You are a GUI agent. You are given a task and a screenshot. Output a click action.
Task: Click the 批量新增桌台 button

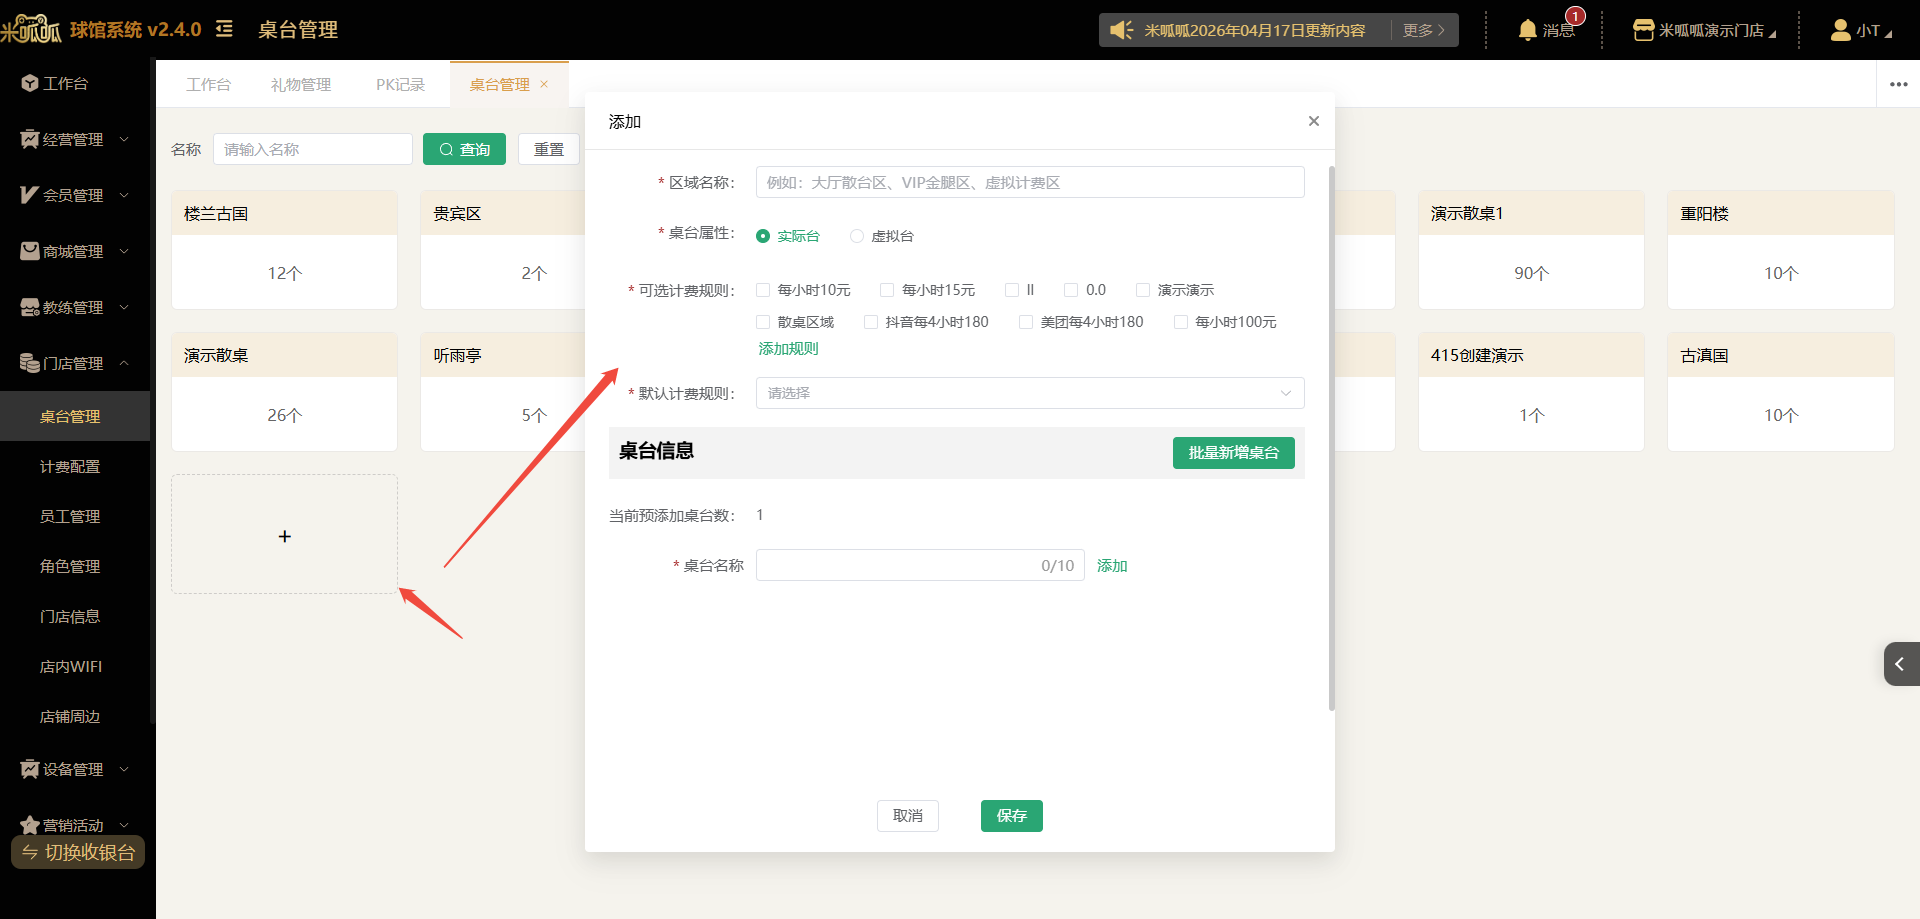(x=1234, y=453)
